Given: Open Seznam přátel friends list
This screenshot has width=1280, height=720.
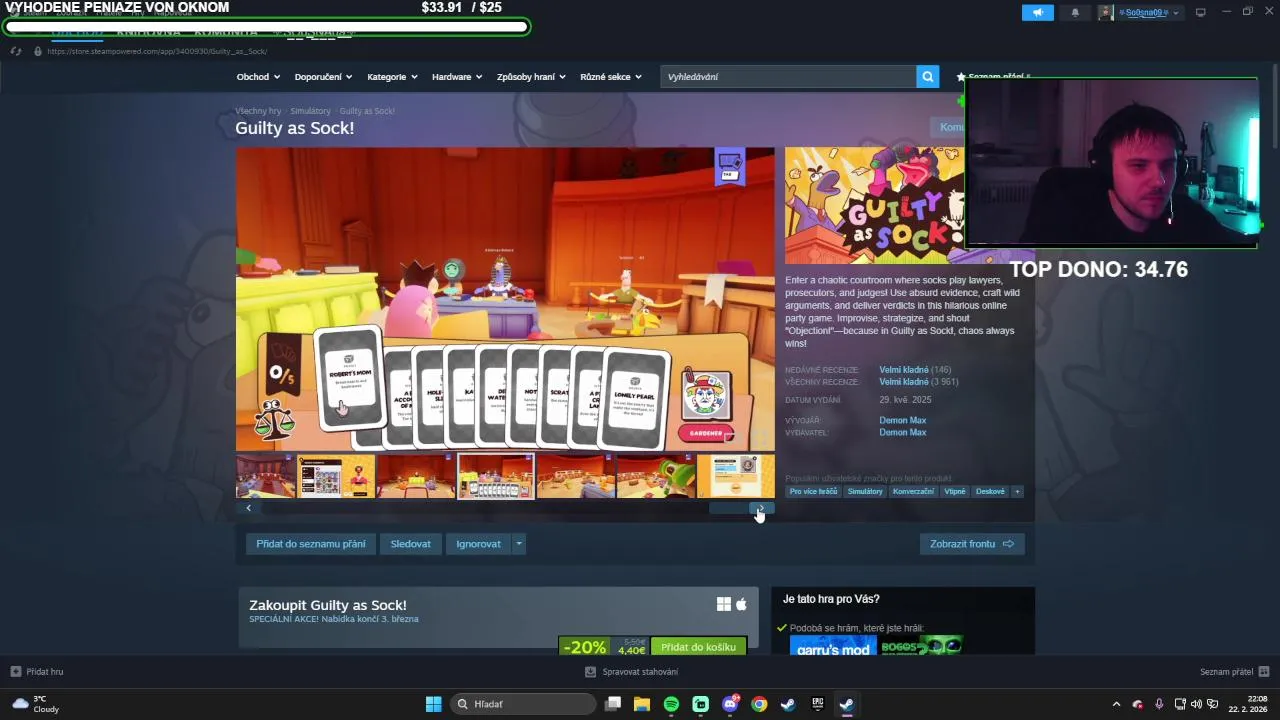Looking at the screenshot, I should 1234,672.
